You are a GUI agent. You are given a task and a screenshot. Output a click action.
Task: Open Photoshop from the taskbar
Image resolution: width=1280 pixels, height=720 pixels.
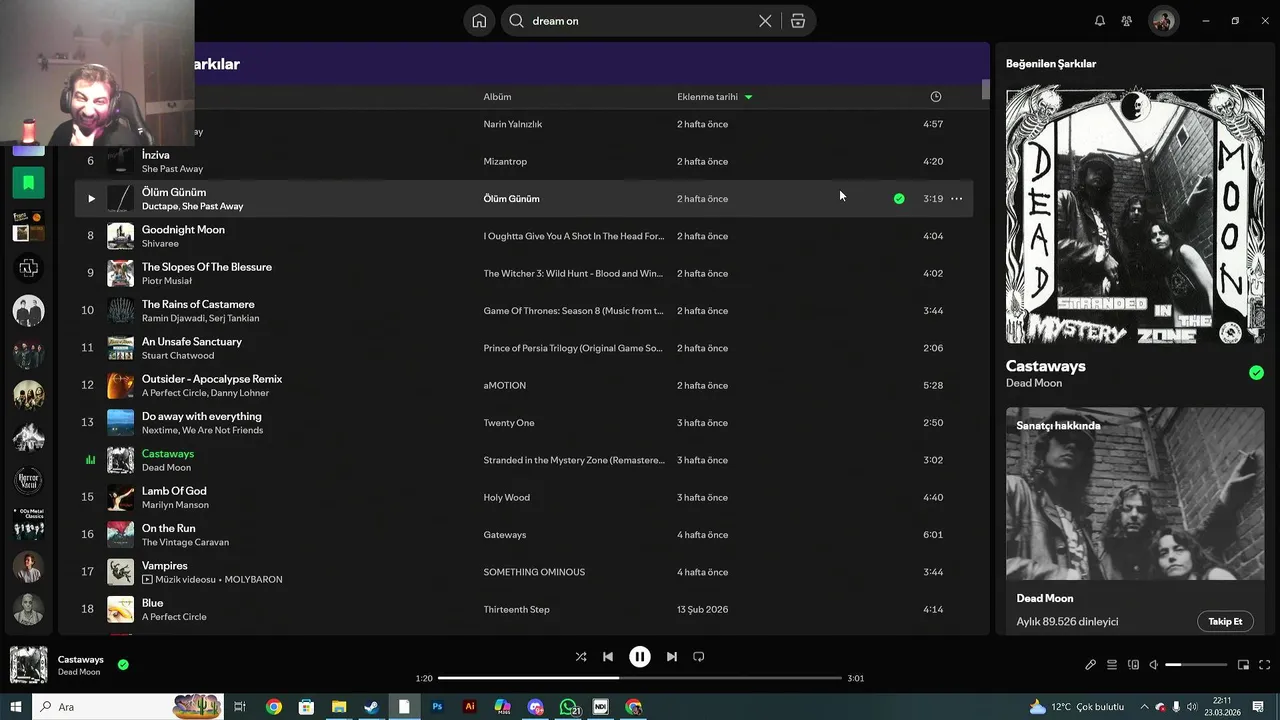(437, 707)
